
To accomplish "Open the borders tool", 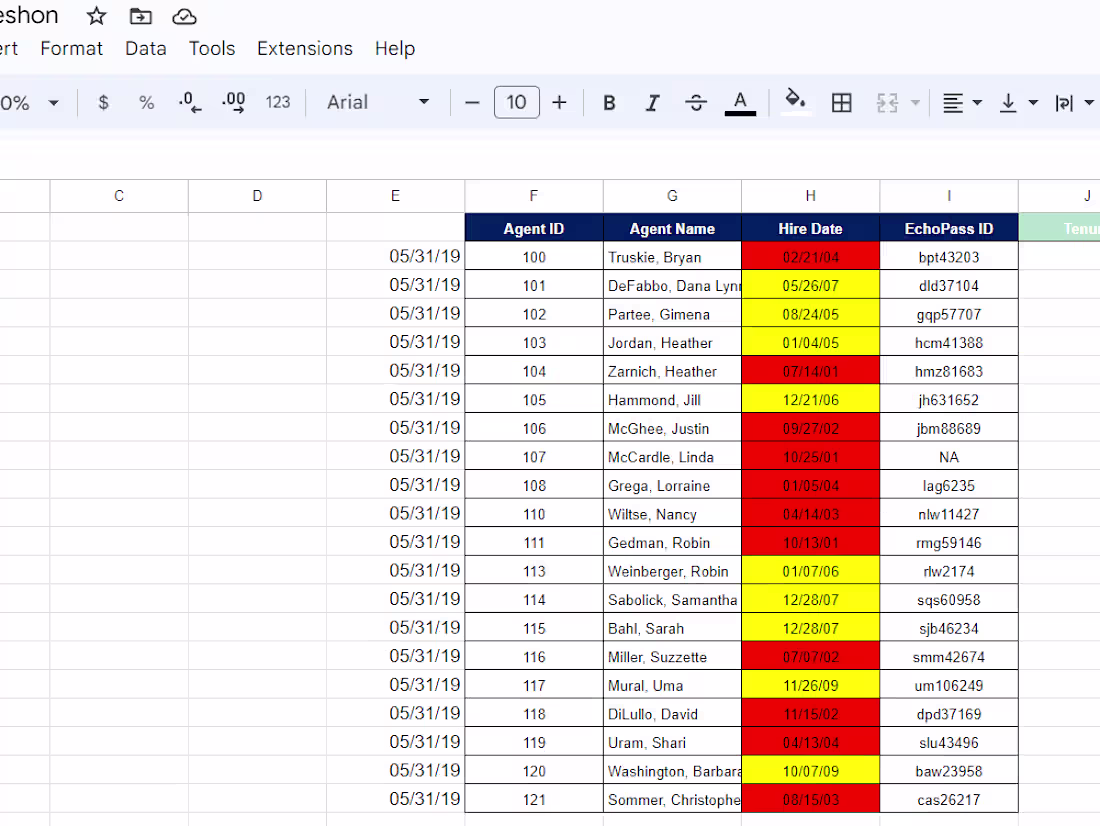I will [x=841, y=103].
